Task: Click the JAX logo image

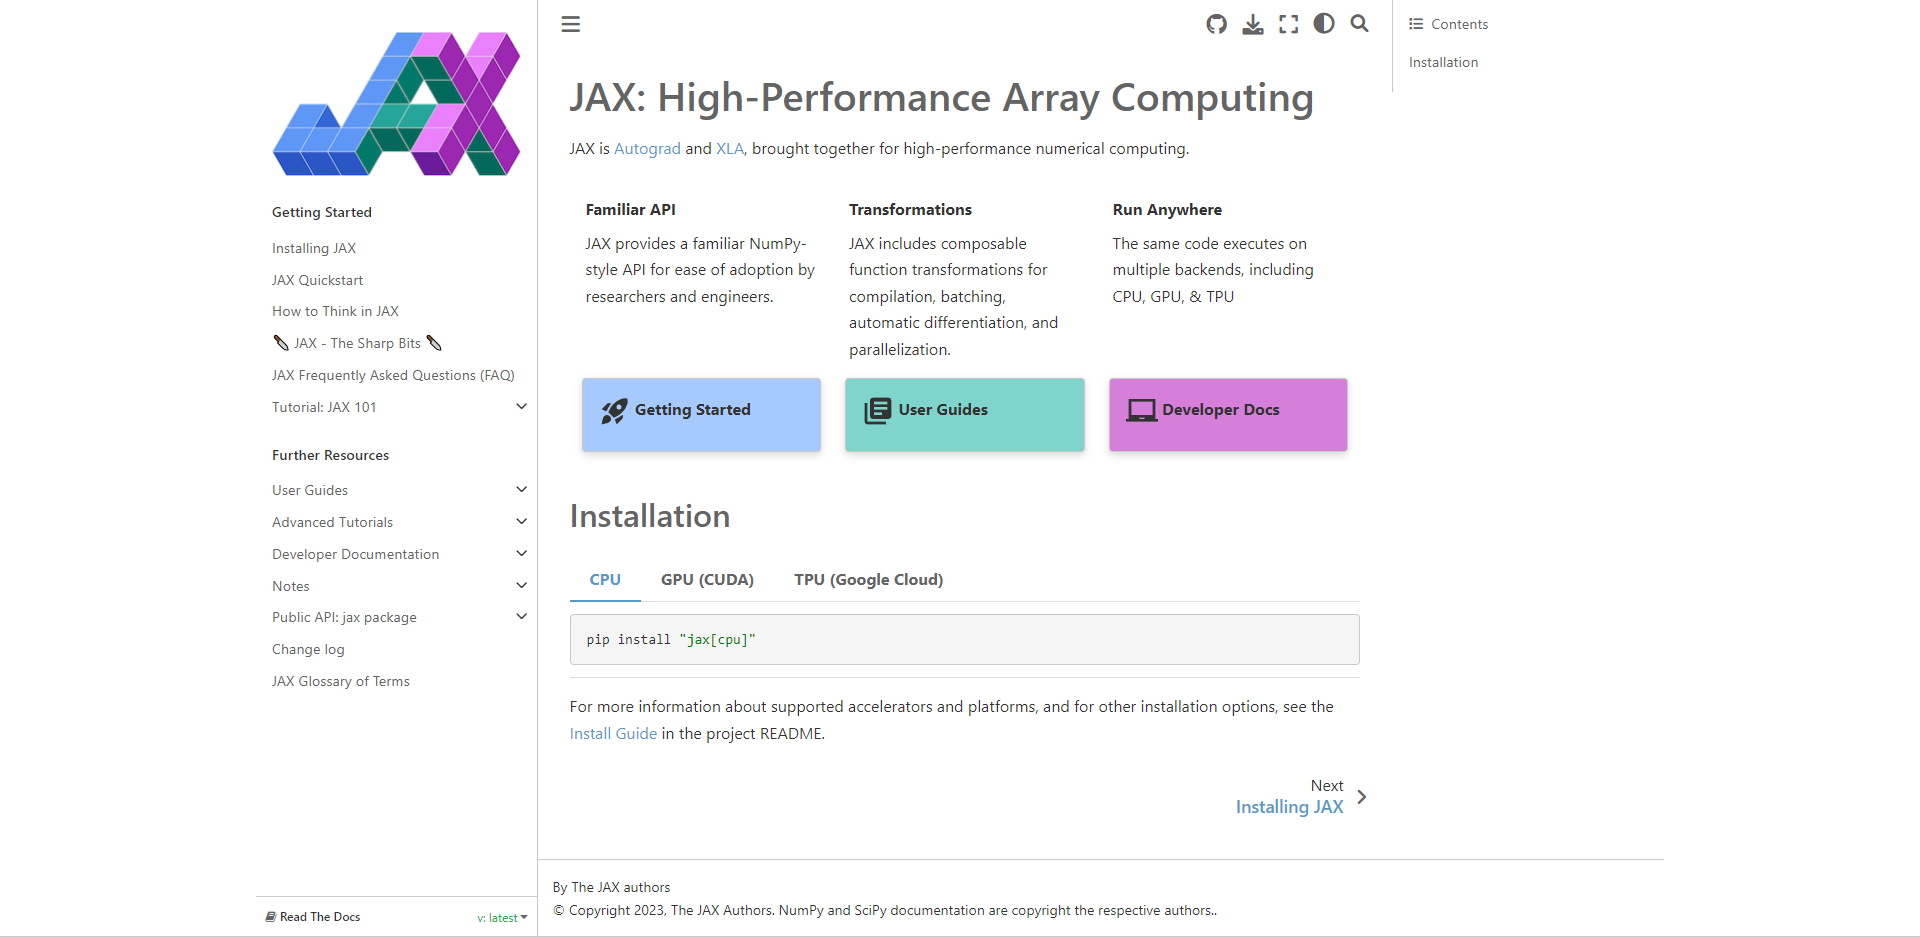Action: coord(397,104)
